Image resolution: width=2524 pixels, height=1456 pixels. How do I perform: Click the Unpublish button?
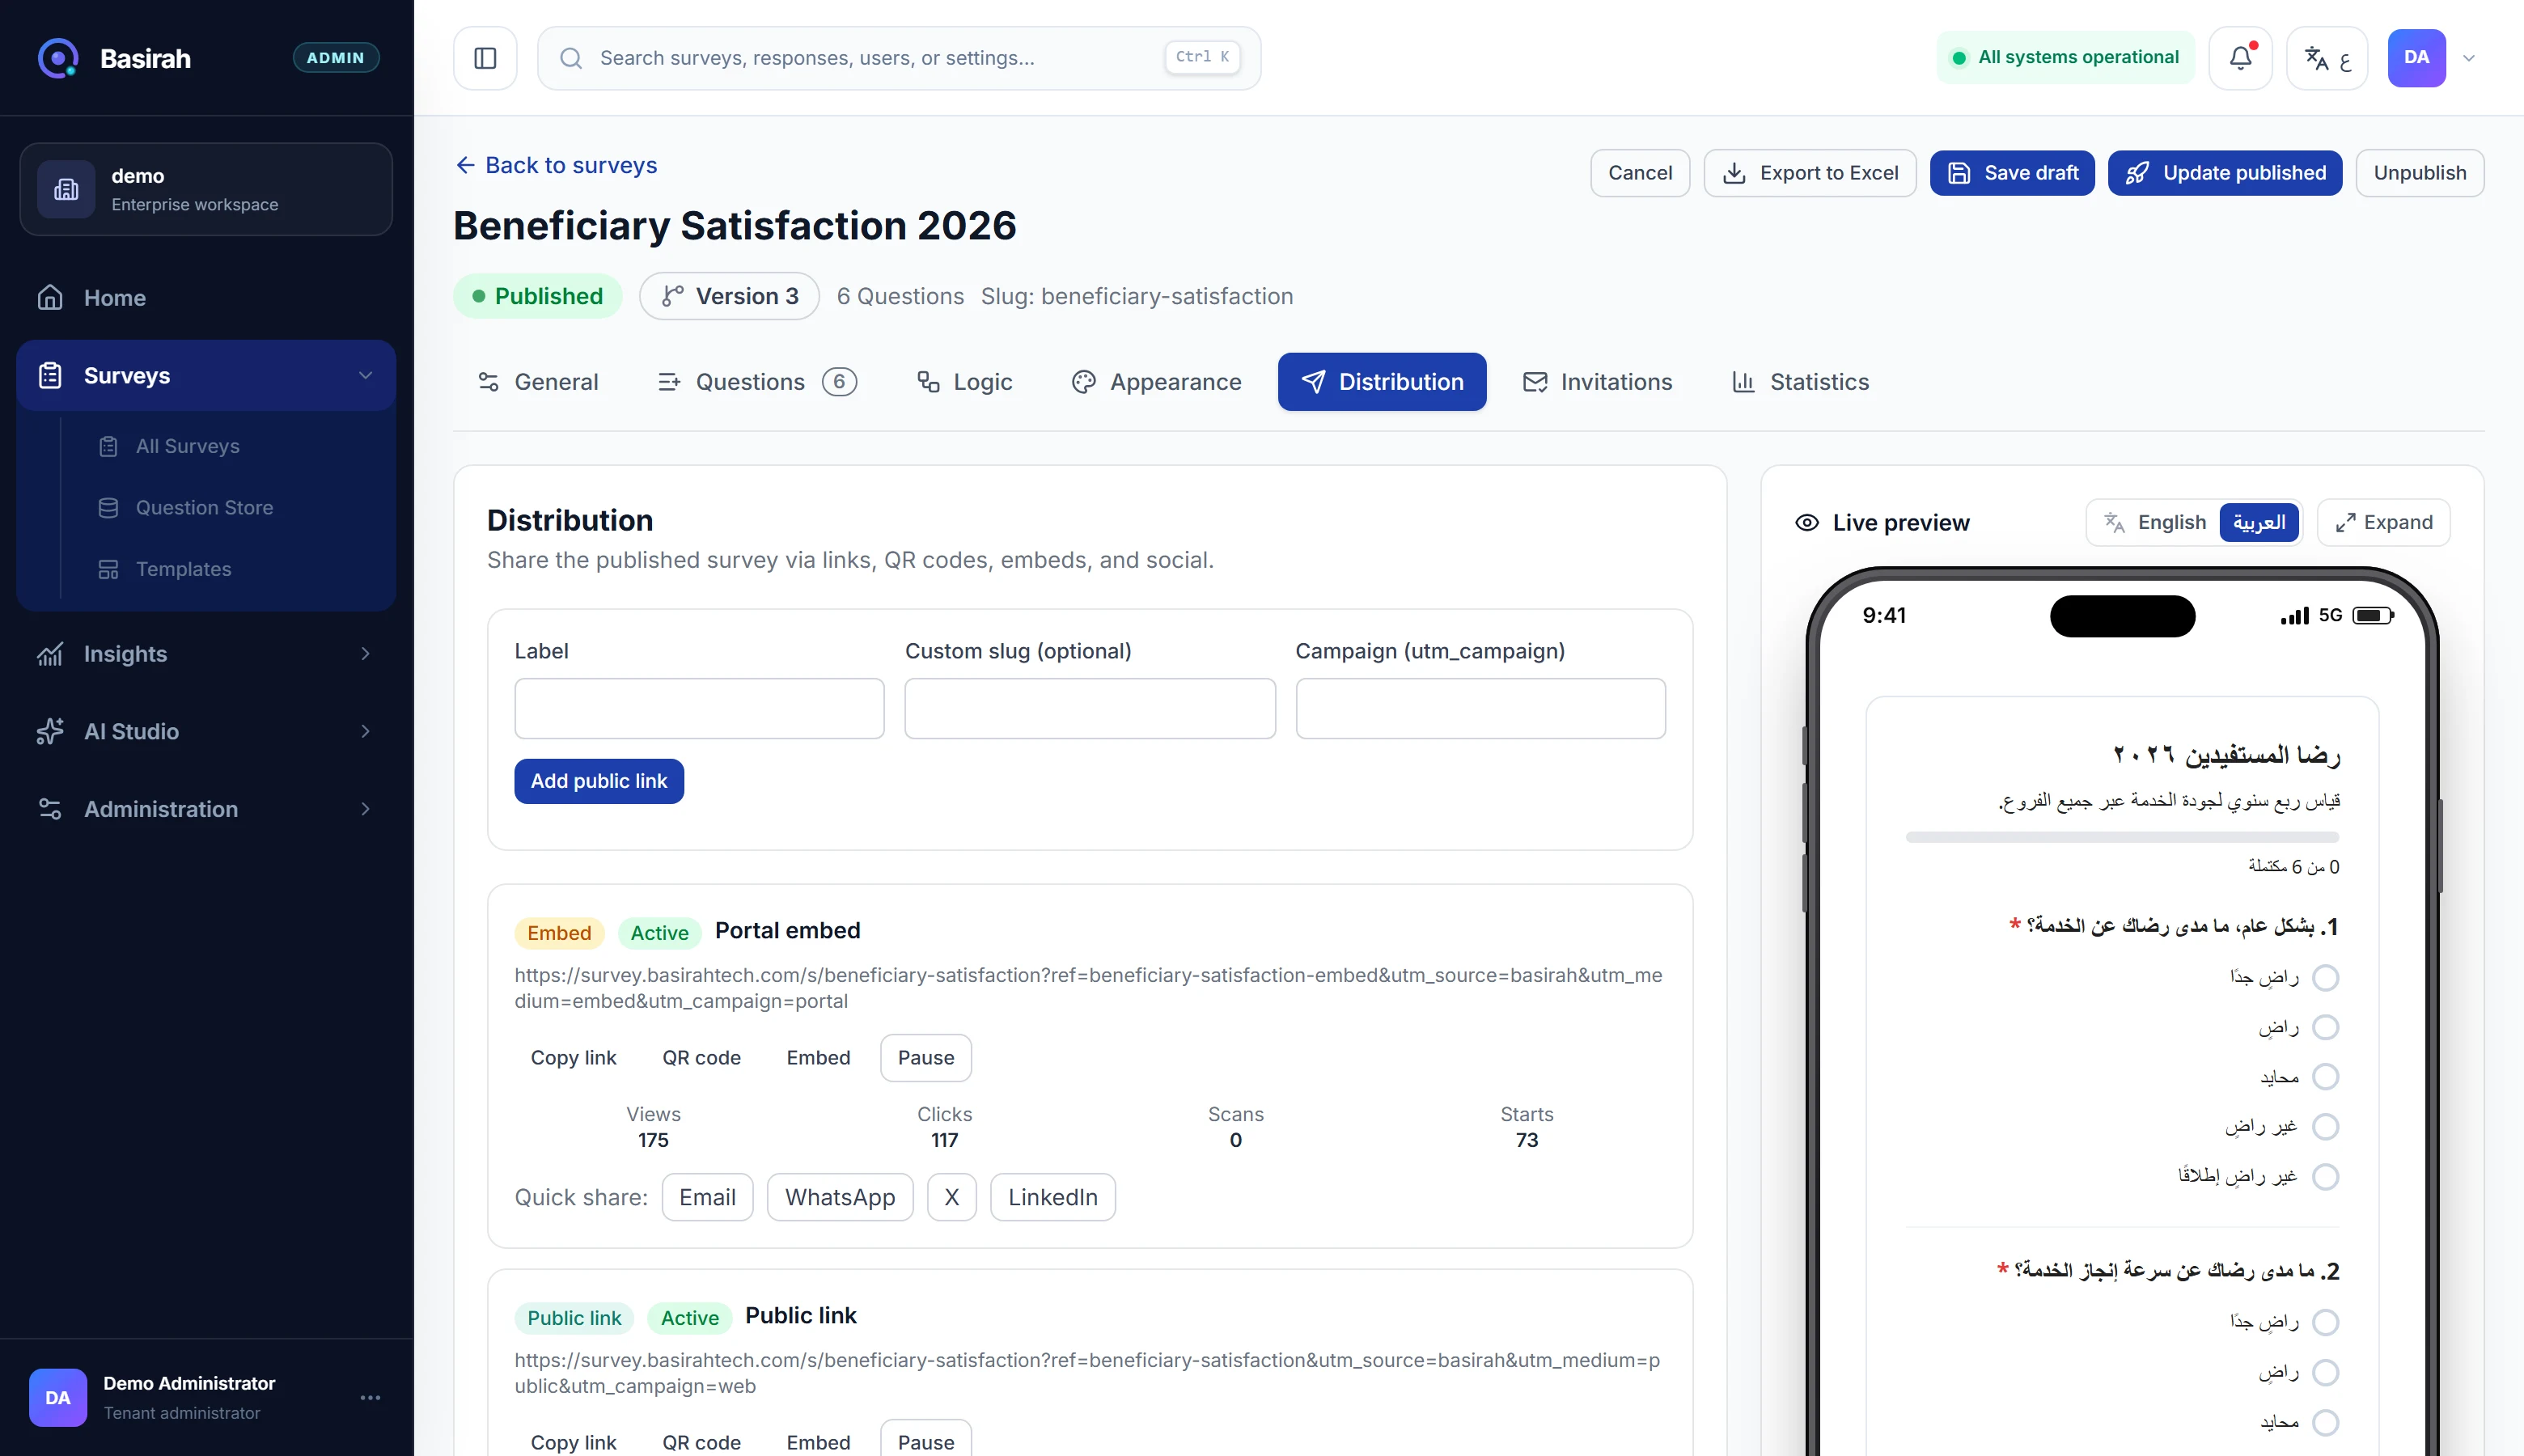2420,173
